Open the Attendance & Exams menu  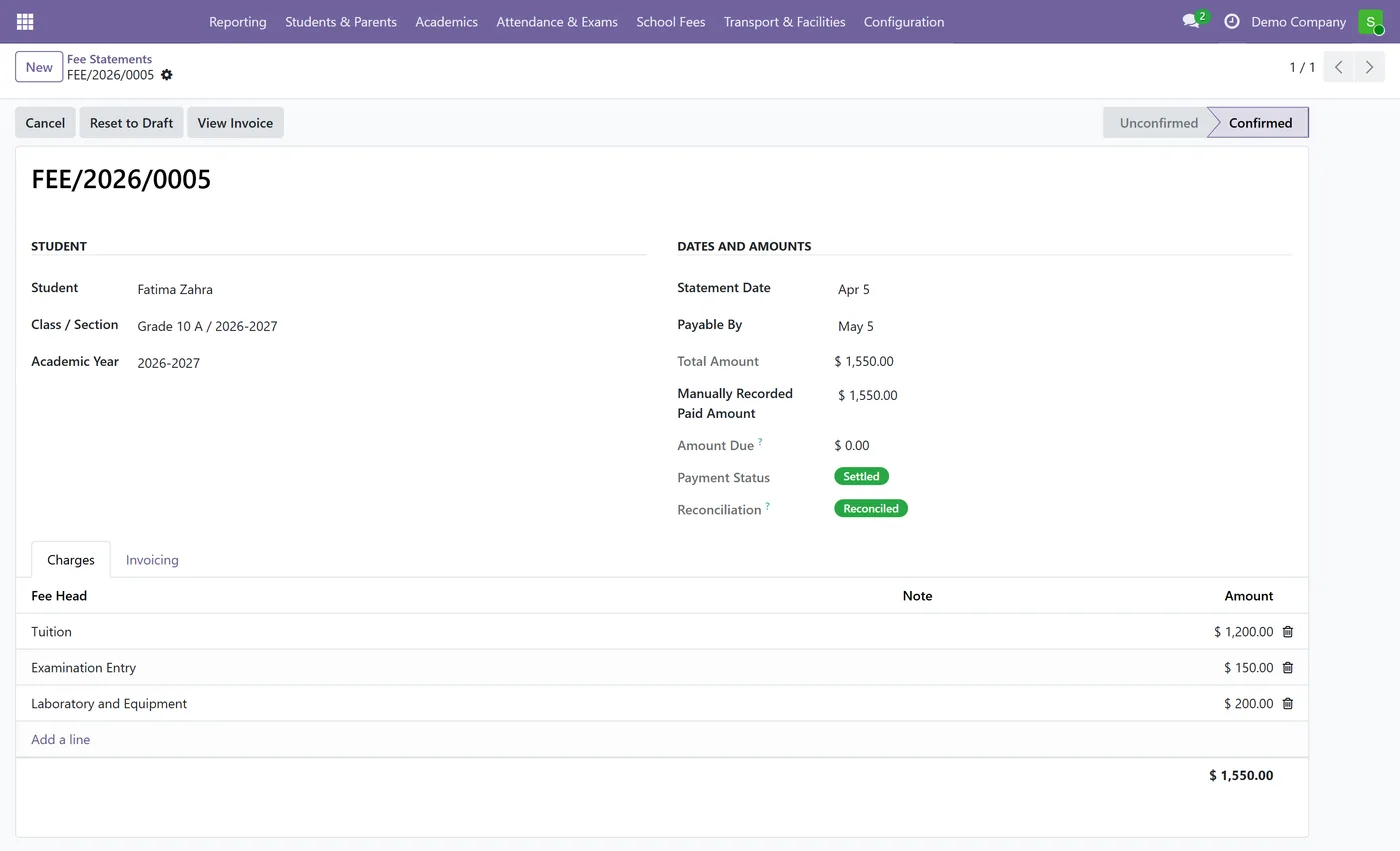pos(557,21)
